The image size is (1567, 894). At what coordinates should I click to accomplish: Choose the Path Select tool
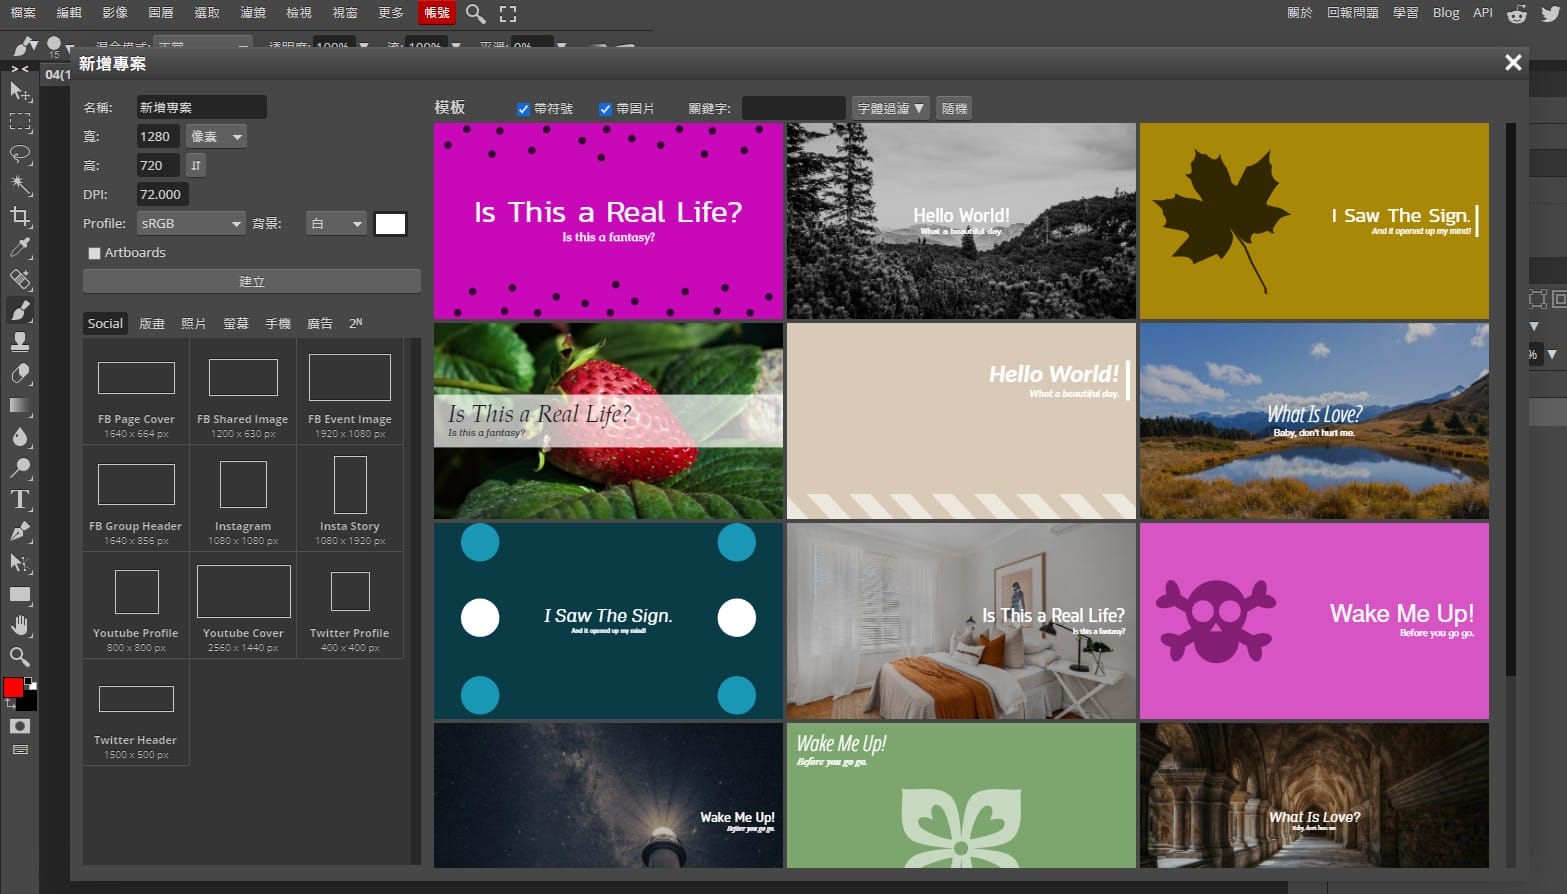(x=20, y=562)
